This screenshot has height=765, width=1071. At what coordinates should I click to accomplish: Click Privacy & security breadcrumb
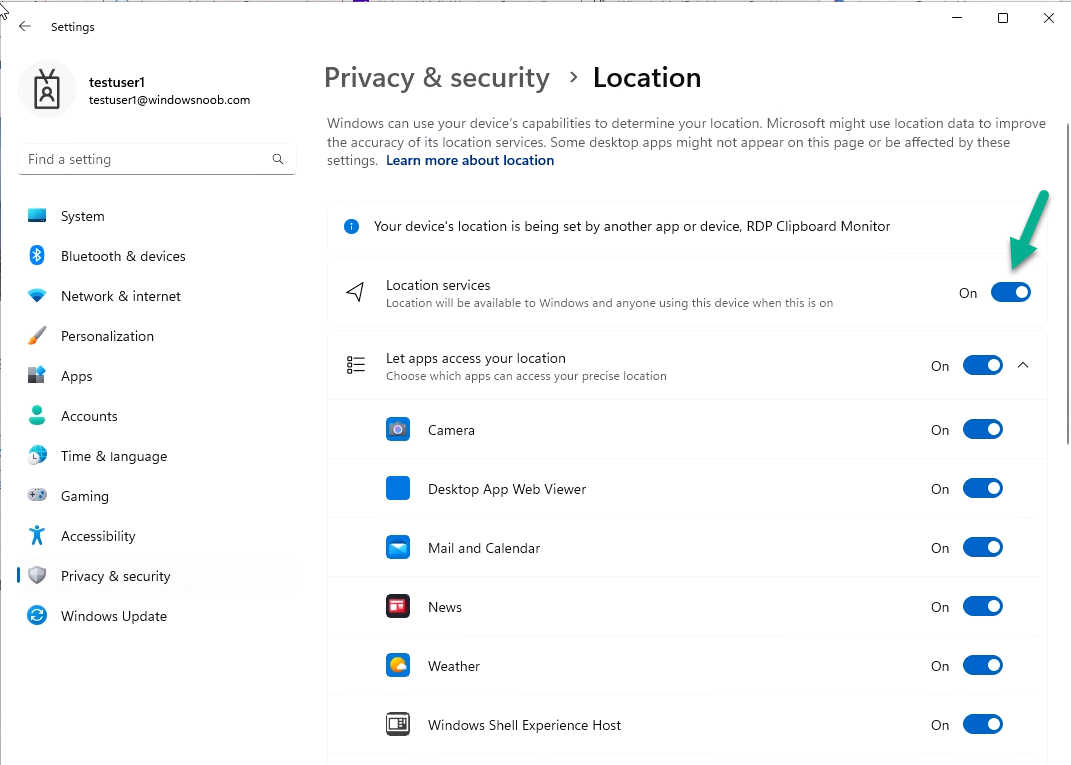click(437, 78)
